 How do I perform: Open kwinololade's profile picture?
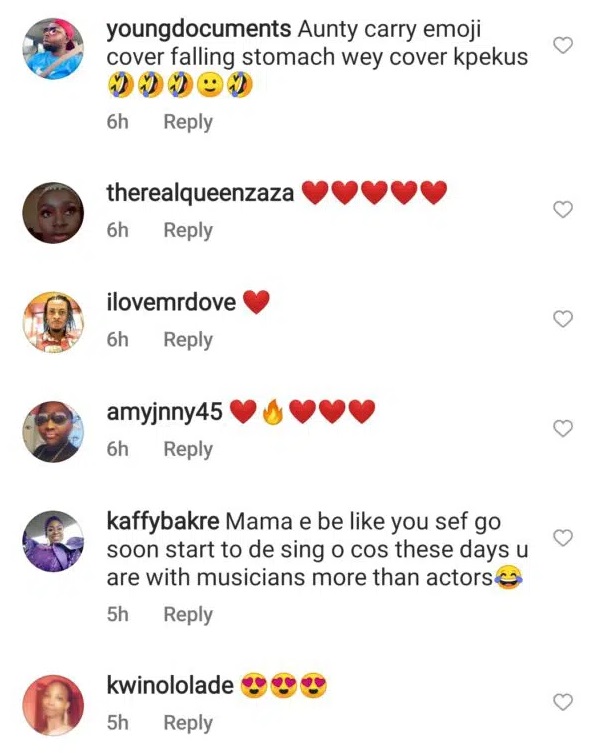(x=52, y=705)
